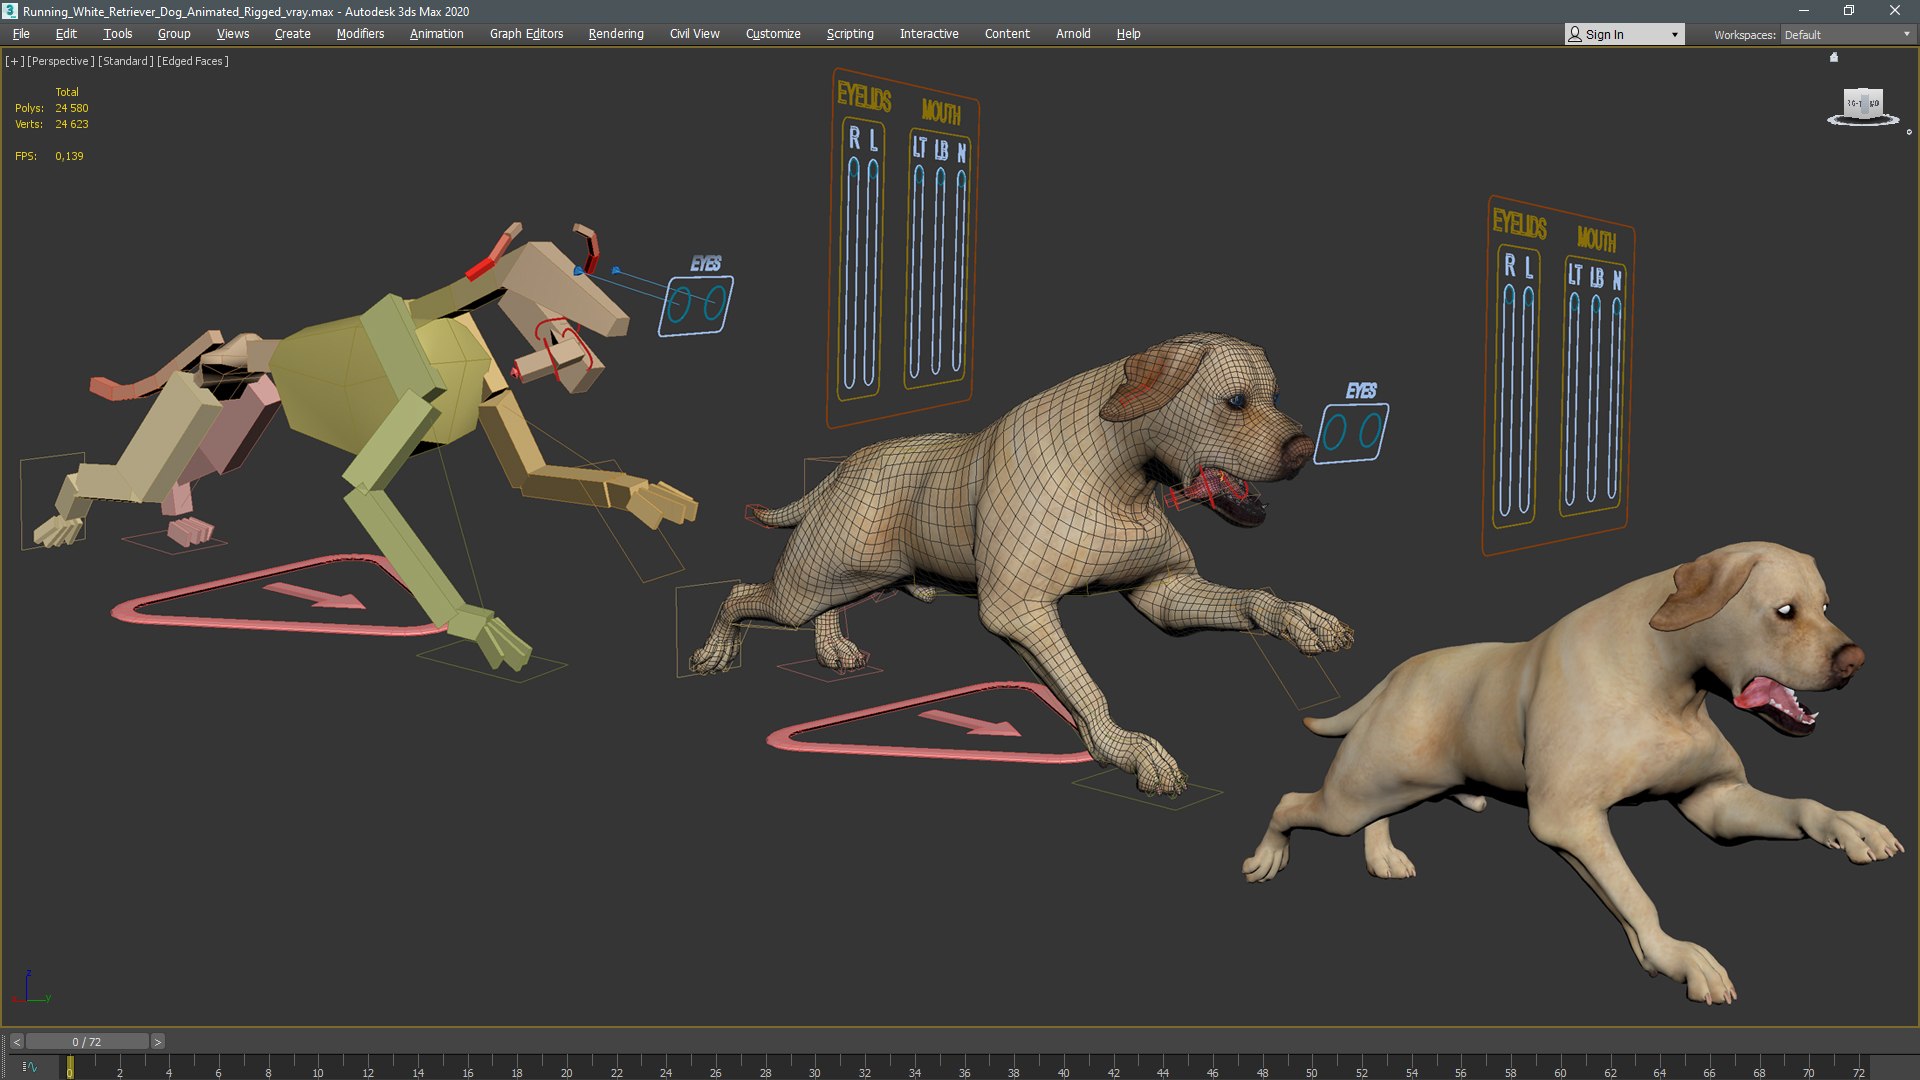1920x1080 pixels.
Task: Click the 0 / 72 time slider
Action: point(87,1042)
